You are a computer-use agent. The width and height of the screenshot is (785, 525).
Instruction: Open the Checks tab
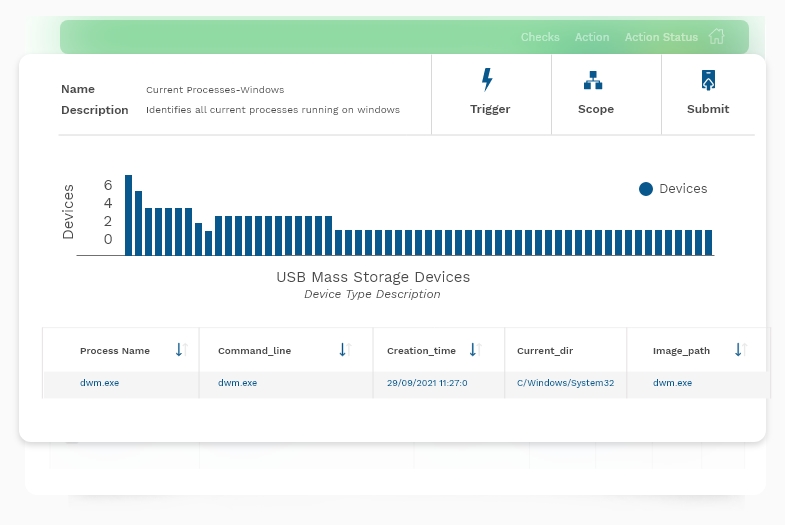click(540, 37)
